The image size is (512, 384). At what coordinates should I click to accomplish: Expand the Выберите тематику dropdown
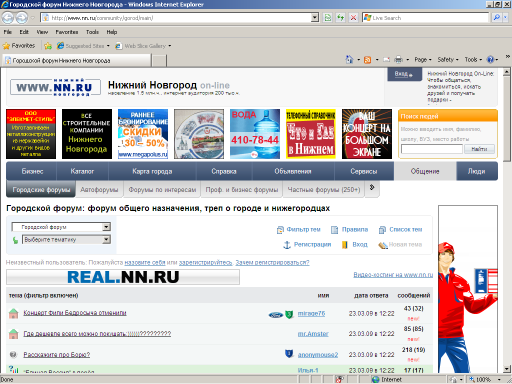[67, 240]
